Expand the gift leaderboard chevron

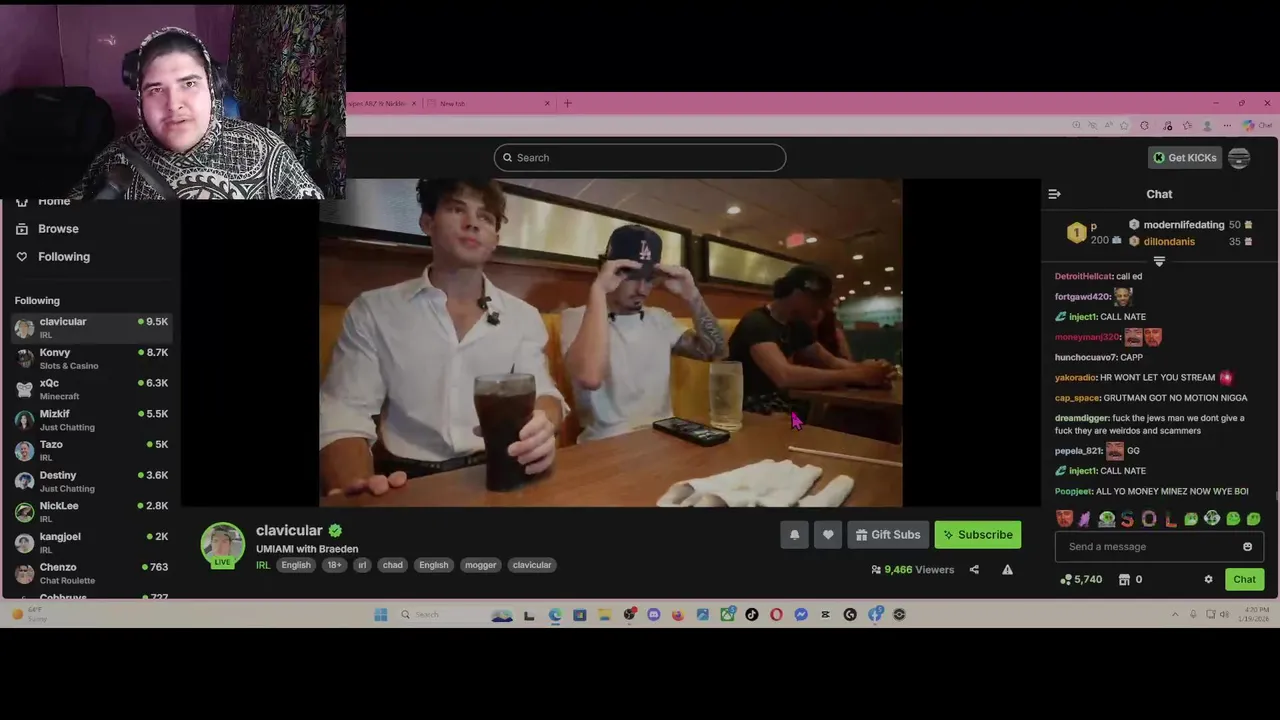coord(1159,261)
